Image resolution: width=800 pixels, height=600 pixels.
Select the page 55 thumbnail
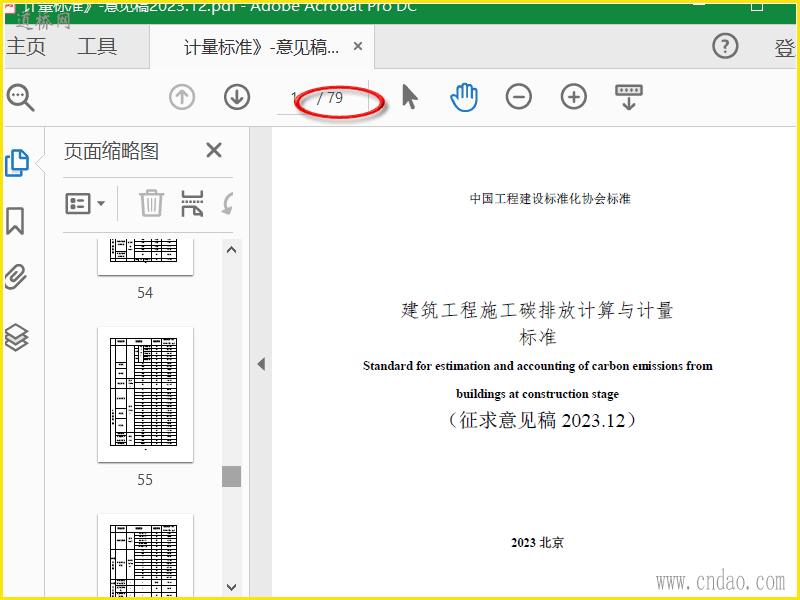(x=145, y=394)
